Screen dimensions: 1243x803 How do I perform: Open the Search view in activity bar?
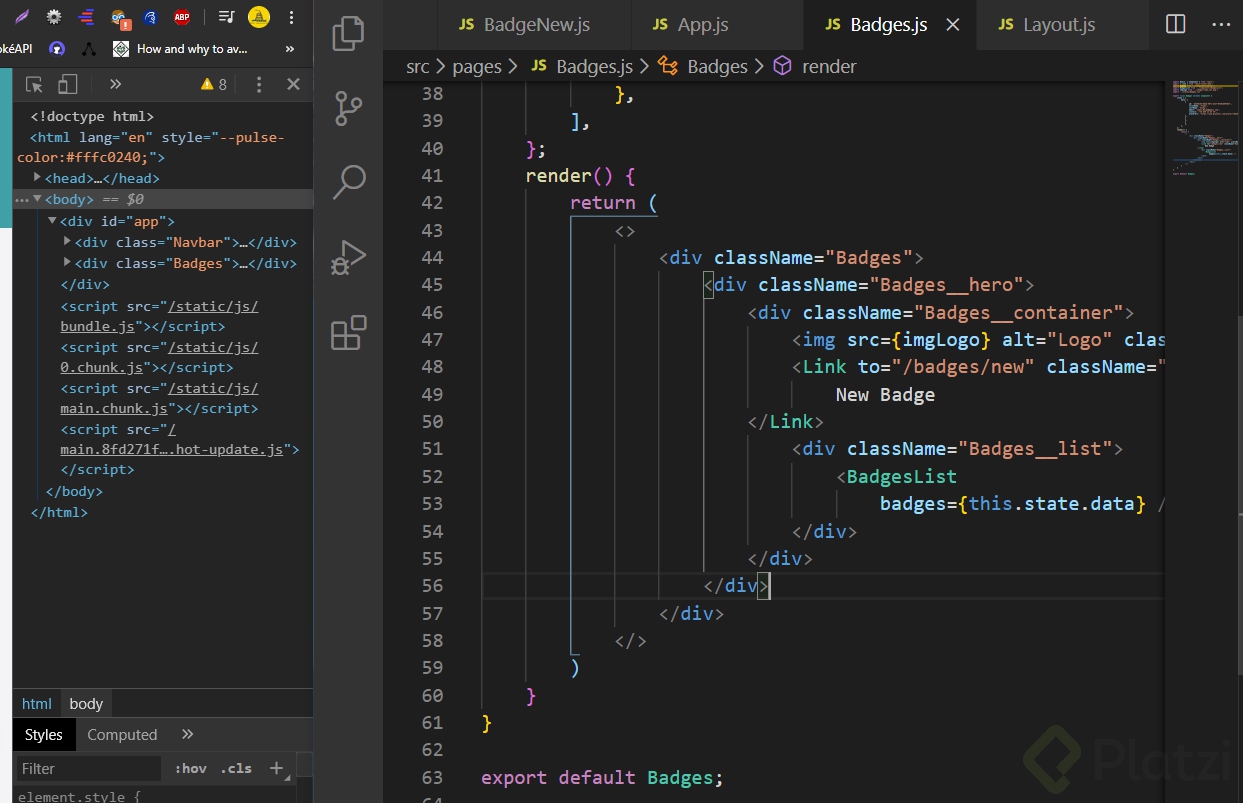point(347,181)
